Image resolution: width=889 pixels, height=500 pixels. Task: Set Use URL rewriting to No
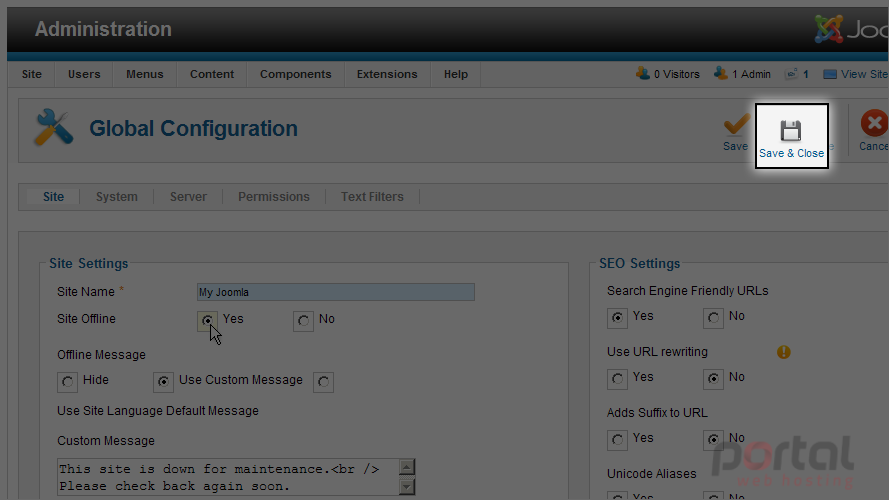[x=713, y=379]
